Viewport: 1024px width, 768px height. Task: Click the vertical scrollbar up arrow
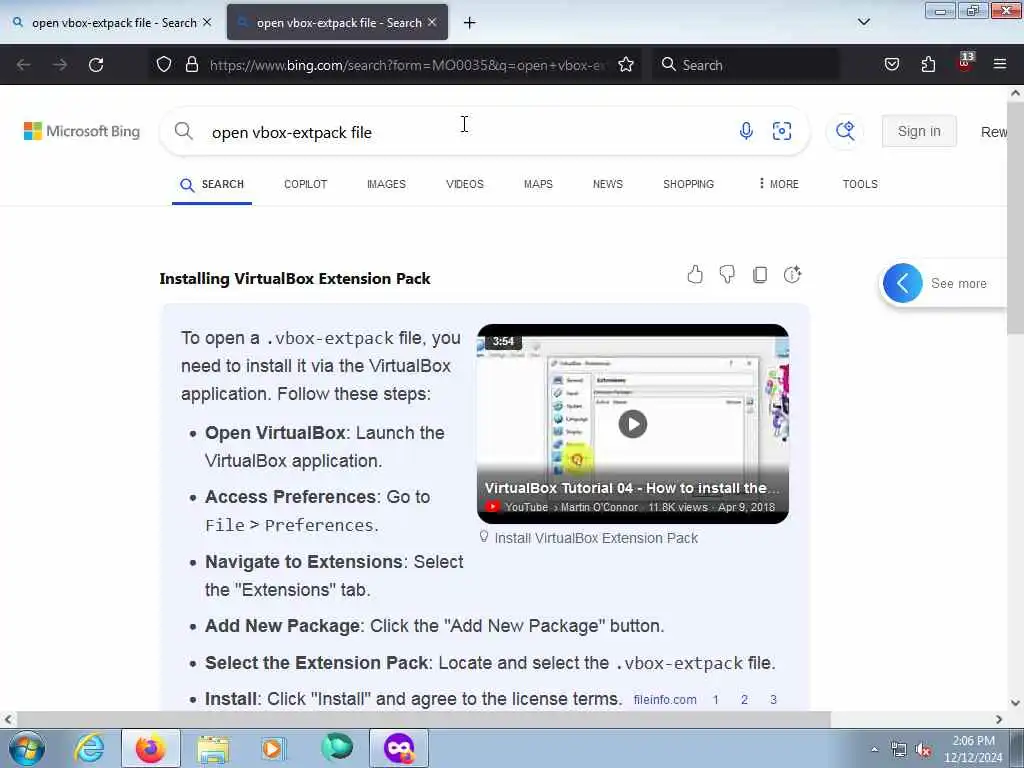pyautogui.click(x=1015, y=93)
